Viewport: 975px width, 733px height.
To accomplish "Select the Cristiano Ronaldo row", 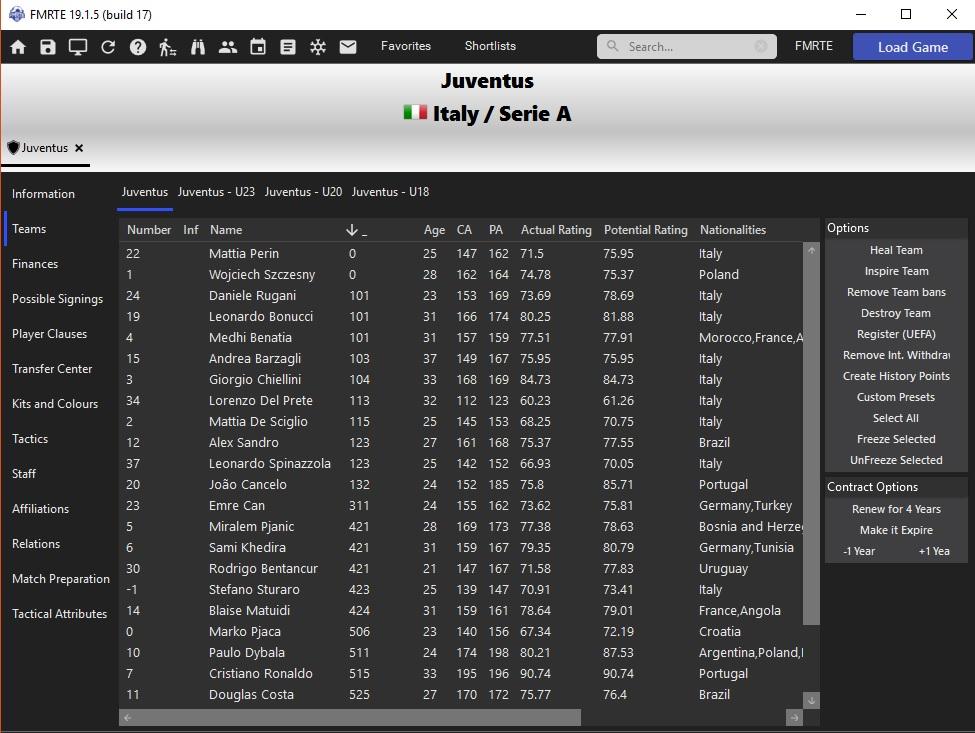I will pyautogui.click(x=461, y=674).
